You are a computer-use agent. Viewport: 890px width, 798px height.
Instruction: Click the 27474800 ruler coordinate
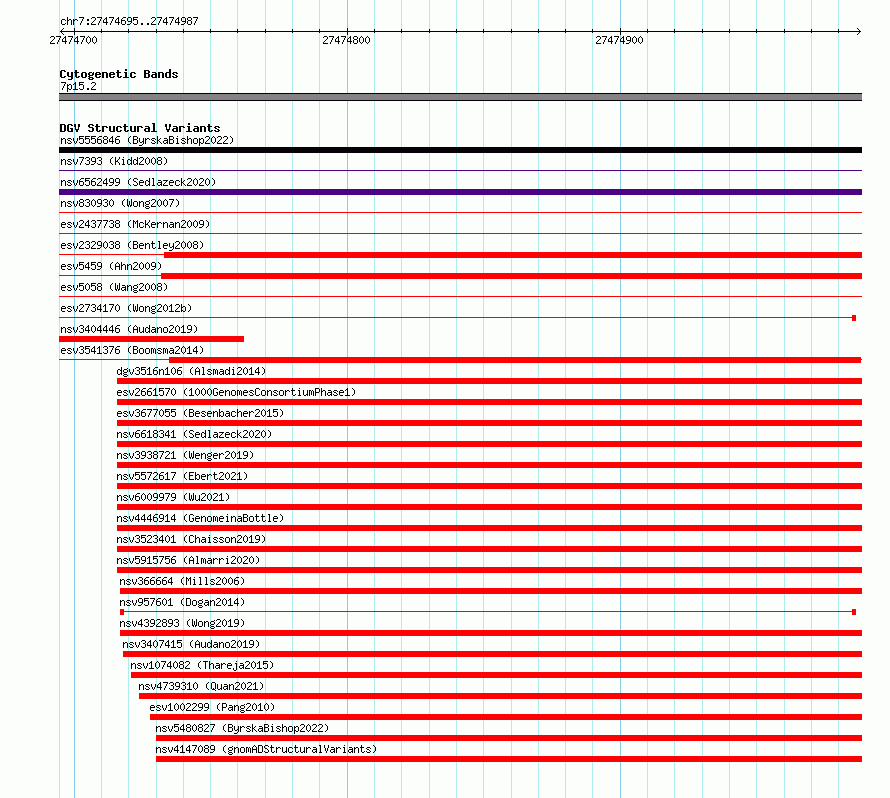click(346, 40)
